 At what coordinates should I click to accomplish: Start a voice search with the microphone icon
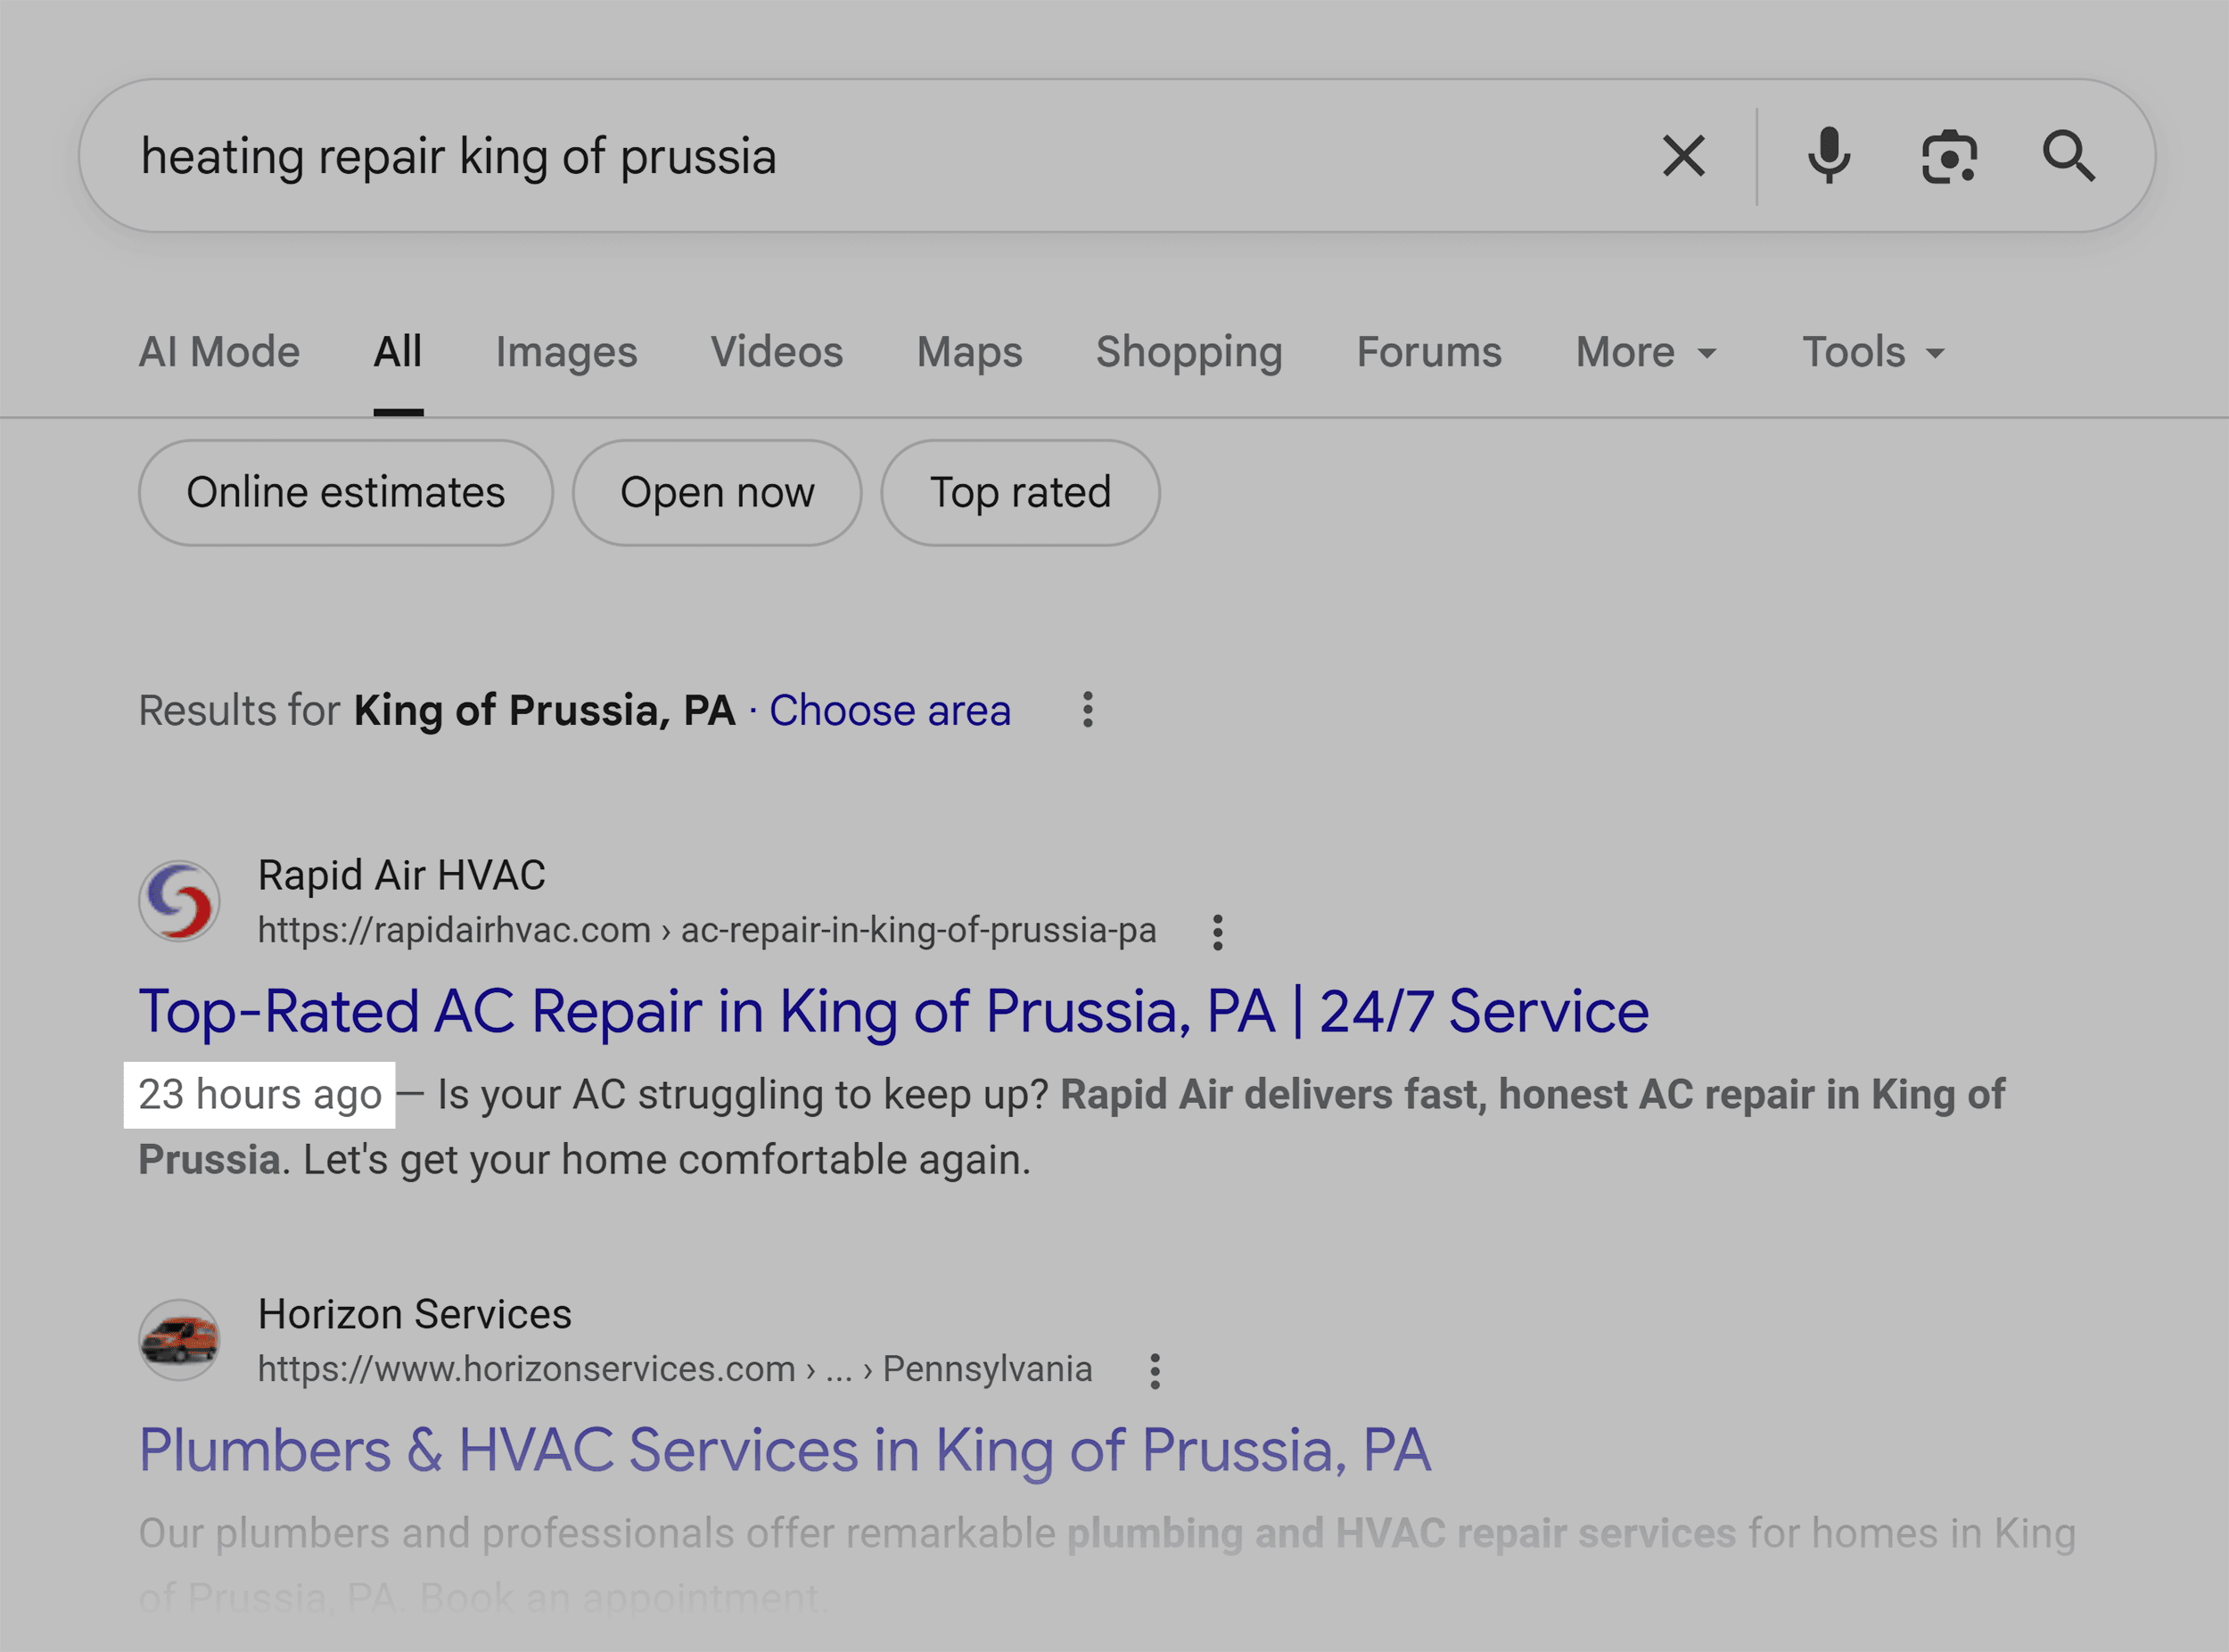click(1829, 156)
